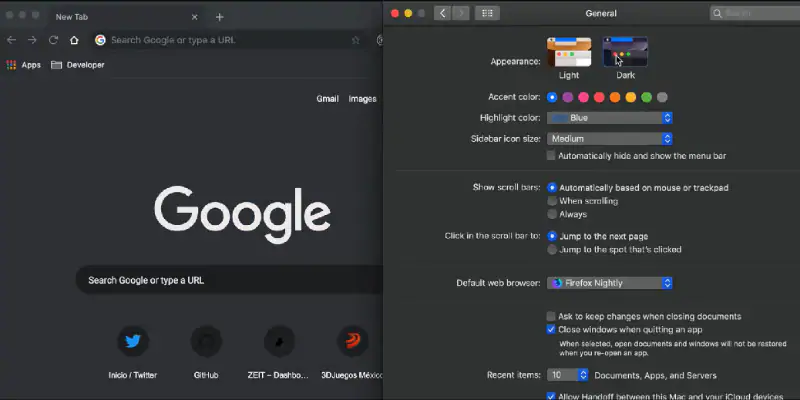Select the purple accent color
The width and height of the screenshot is (800, 400).
point(568,97)
